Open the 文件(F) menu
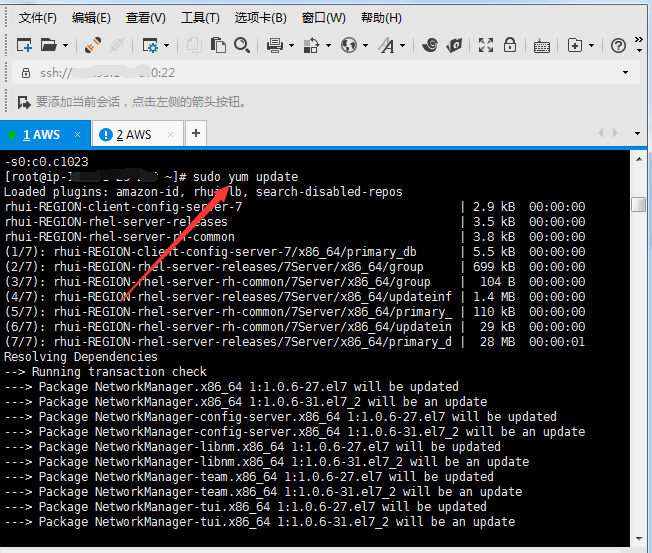This screenshot has height=553, width=652. 37,18
